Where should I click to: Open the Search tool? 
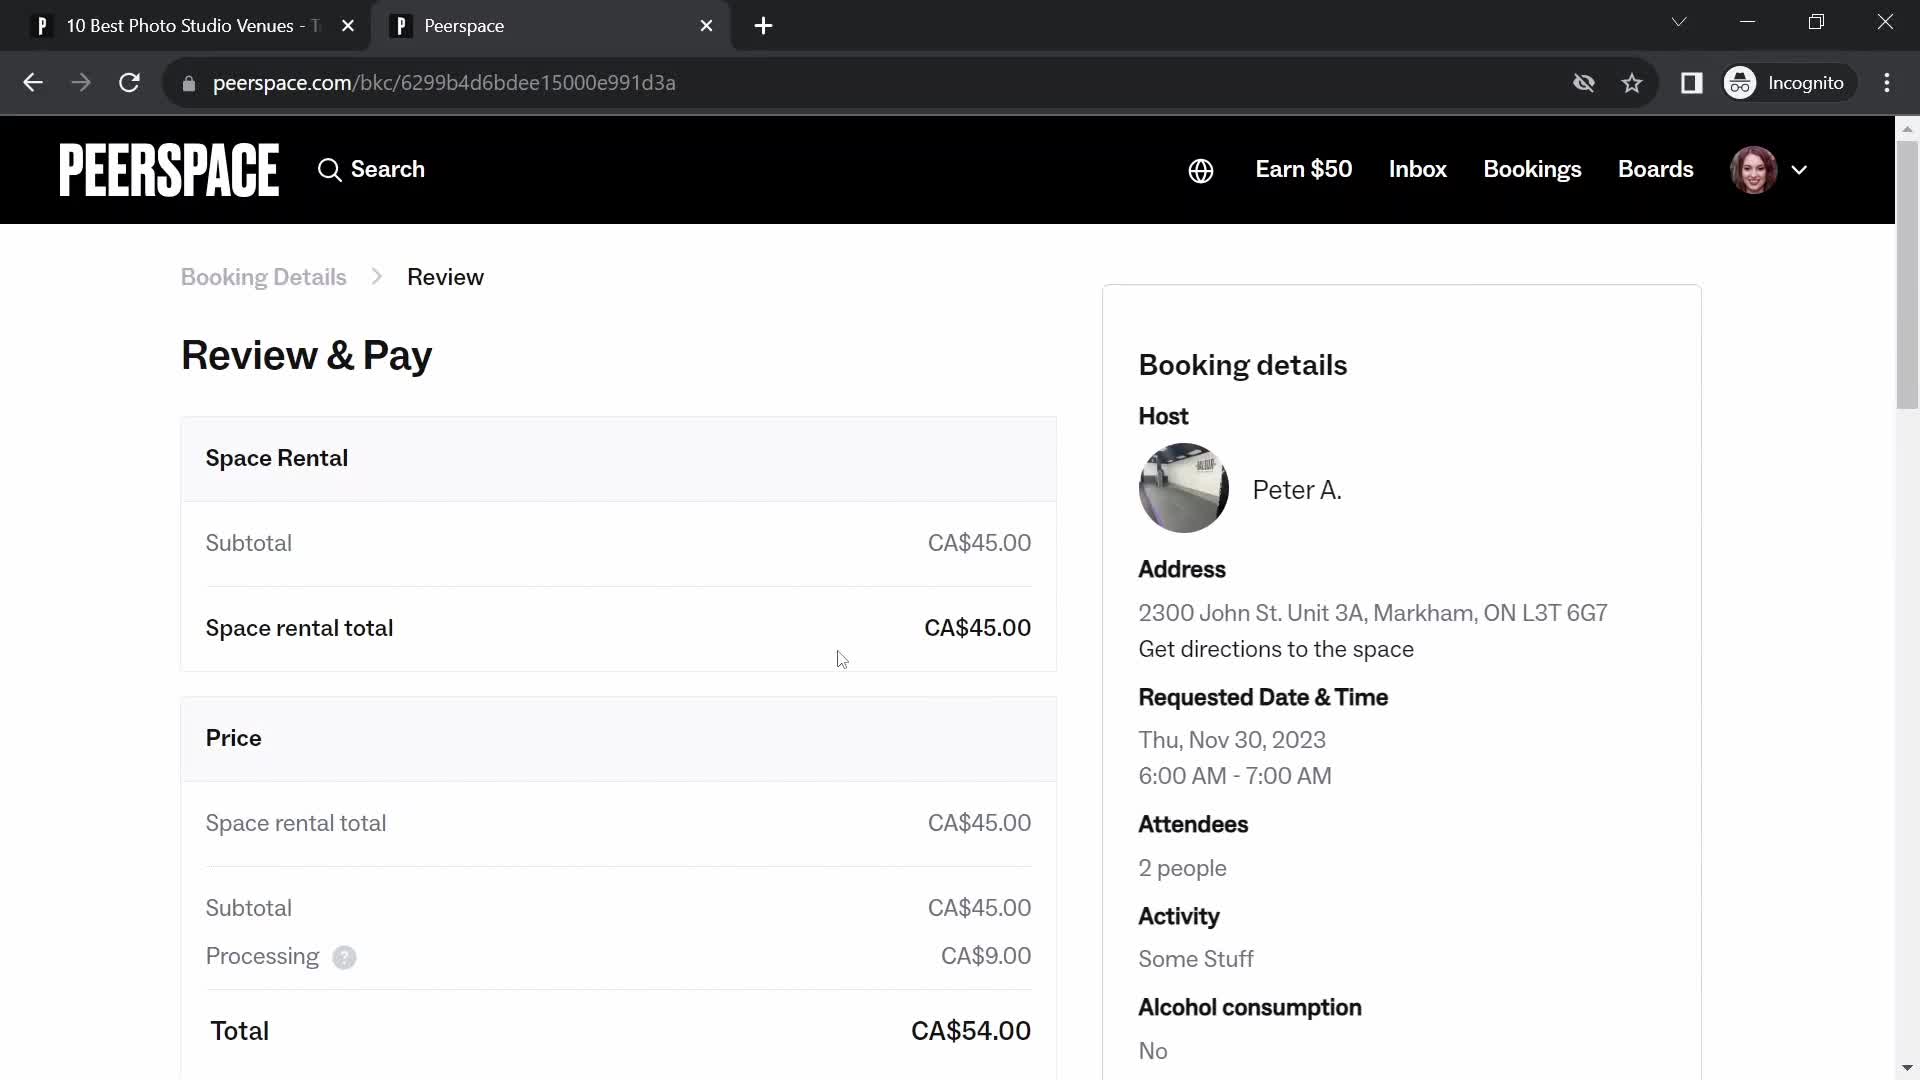371,169
